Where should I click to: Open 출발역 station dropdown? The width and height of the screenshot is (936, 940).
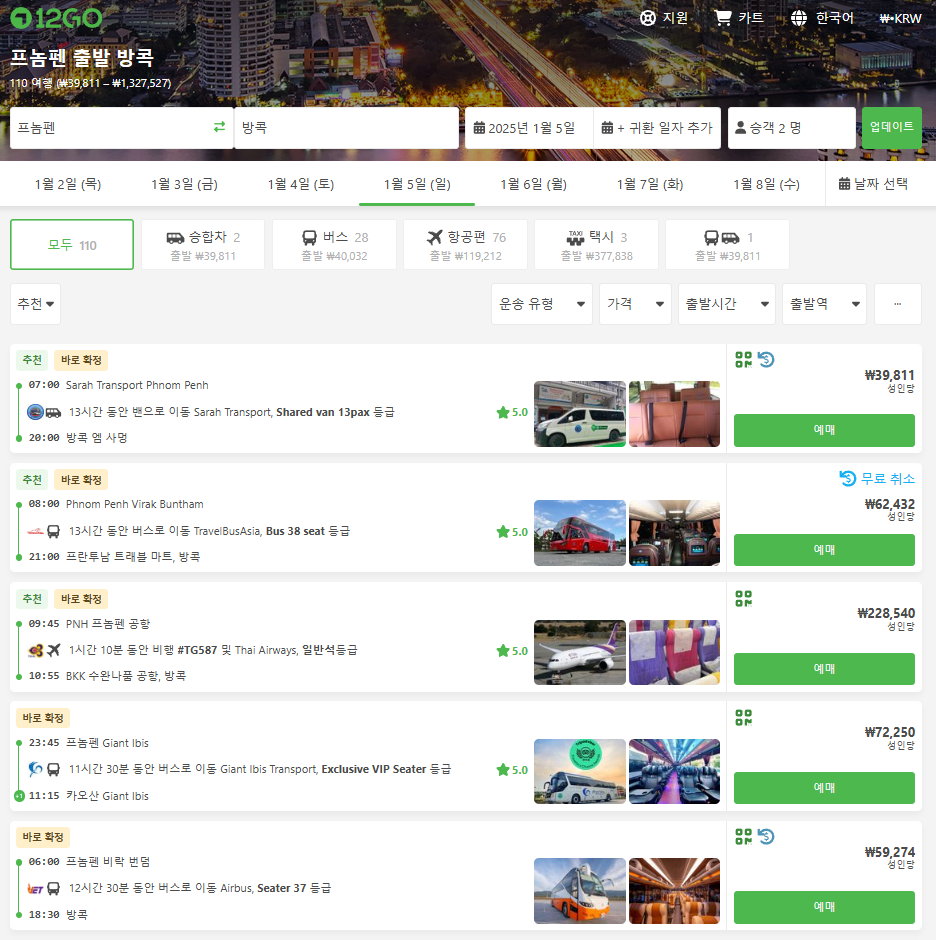tap(824, 304)
